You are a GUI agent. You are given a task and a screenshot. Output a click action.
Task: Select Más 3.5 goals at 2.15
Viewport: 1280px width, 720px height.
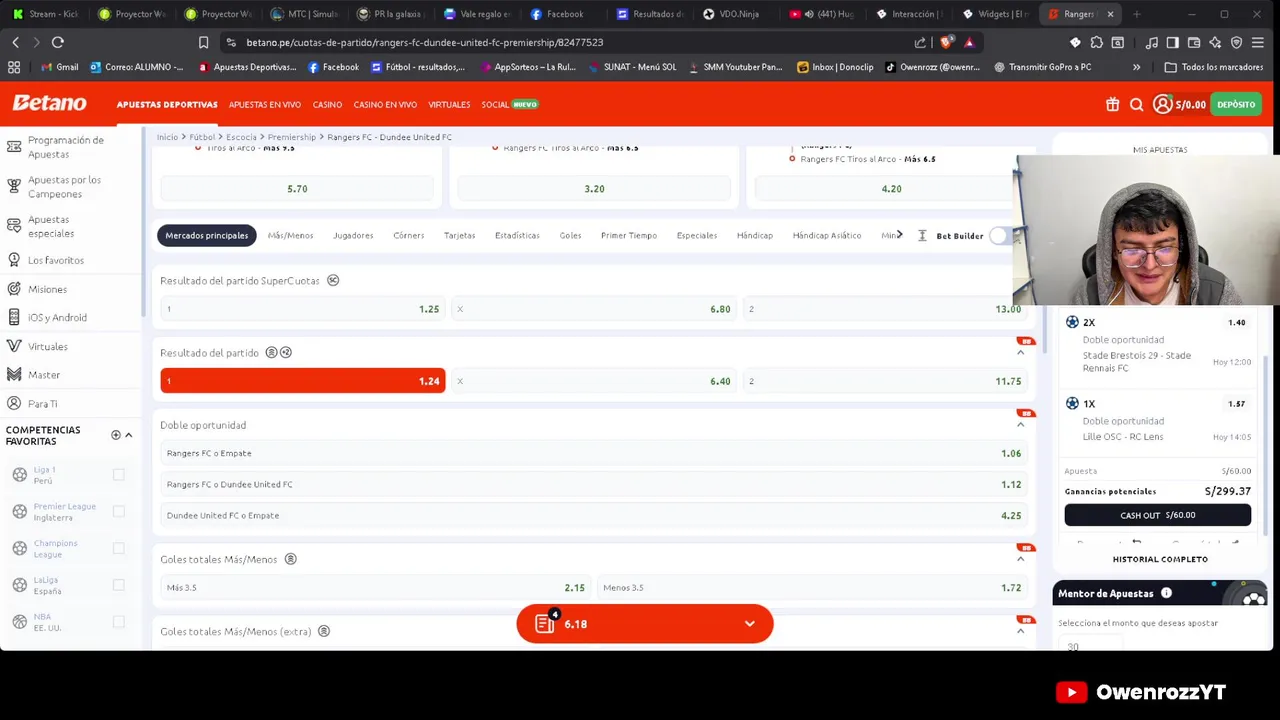tap(375, 588)
